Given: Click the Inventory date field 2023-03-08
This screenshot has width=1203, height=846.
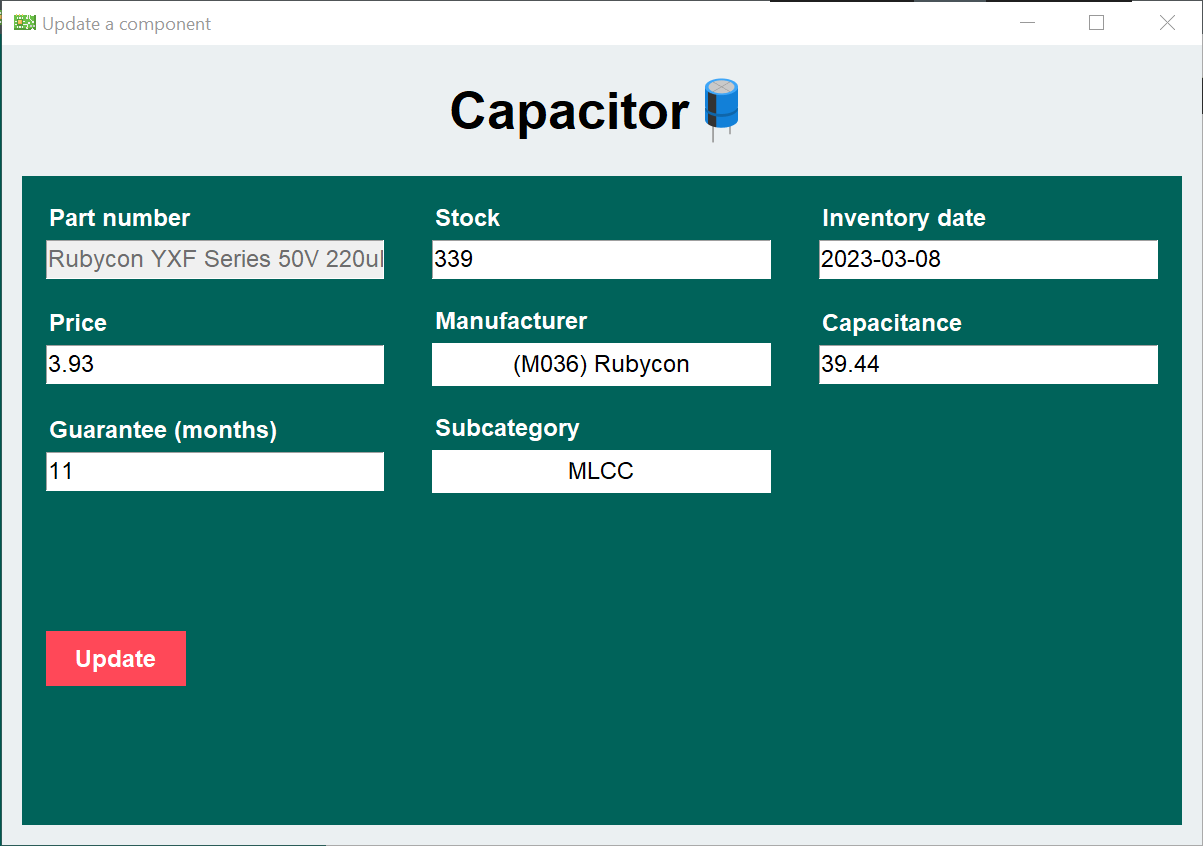Looking at the screenshot, I should click(x=988, y=259).
